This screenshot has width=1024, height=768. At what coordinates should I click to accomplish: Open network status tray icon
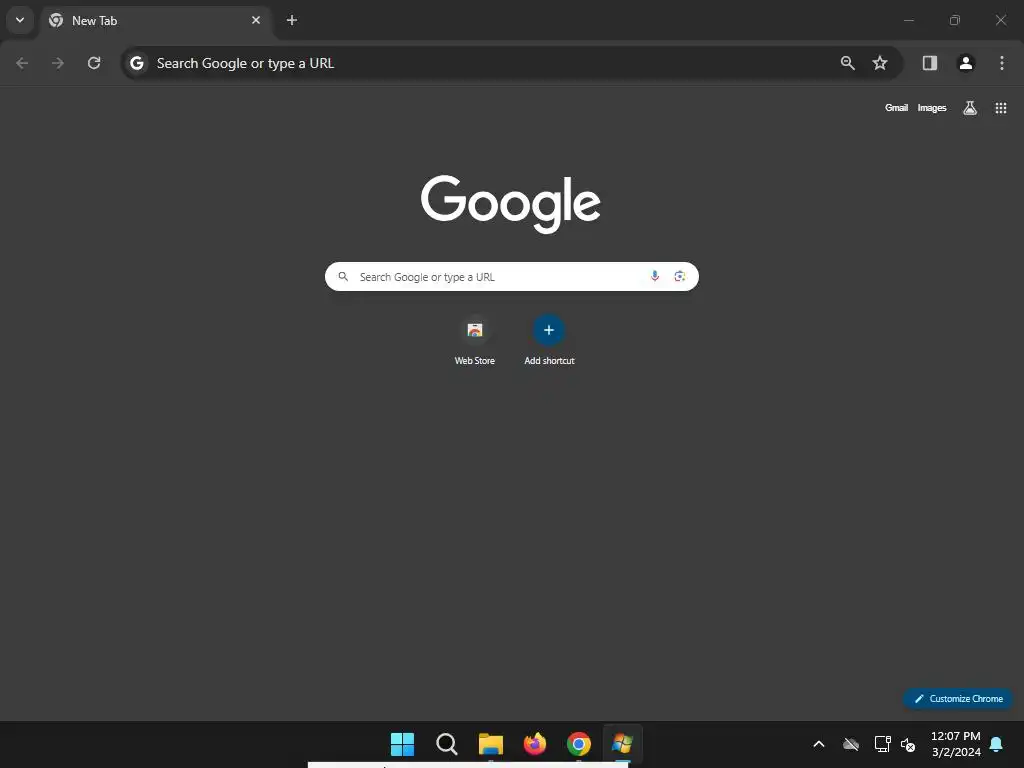click(x=882, y=744)
